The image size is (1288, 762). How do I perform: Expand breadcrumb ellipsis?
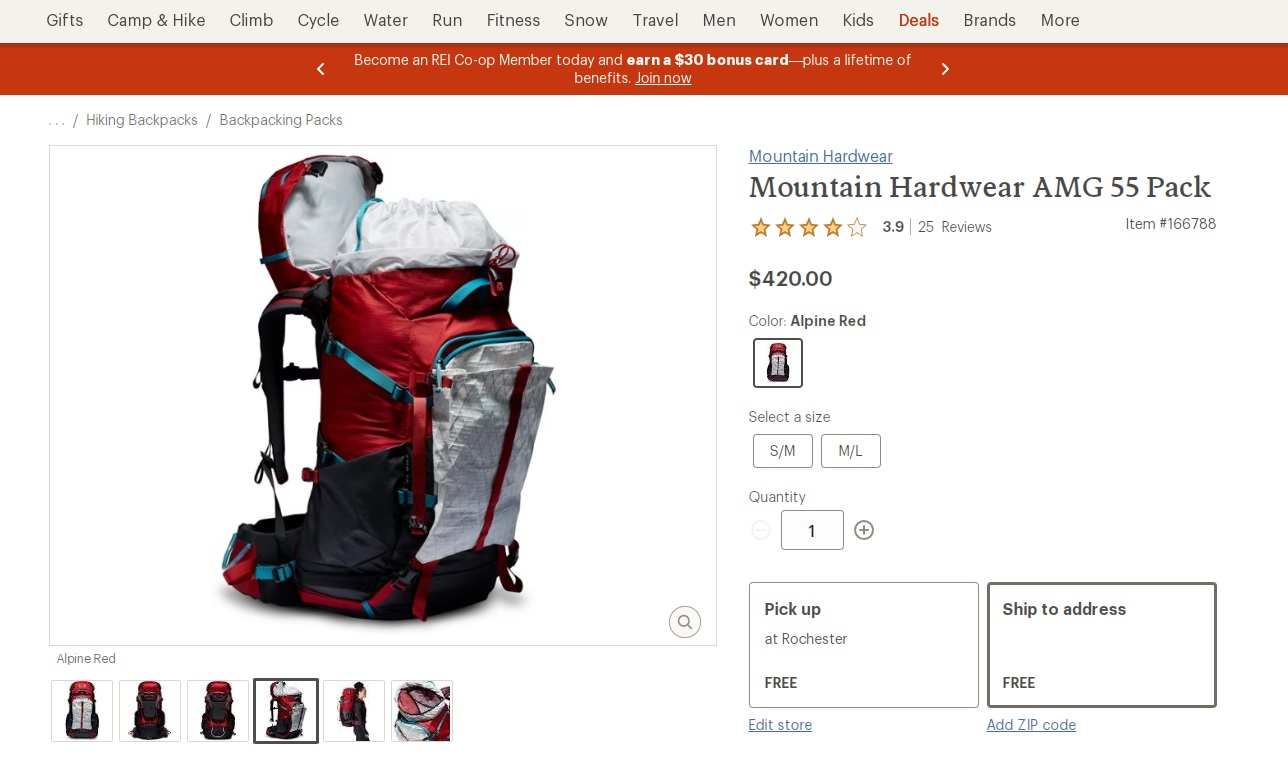point(57,120)
